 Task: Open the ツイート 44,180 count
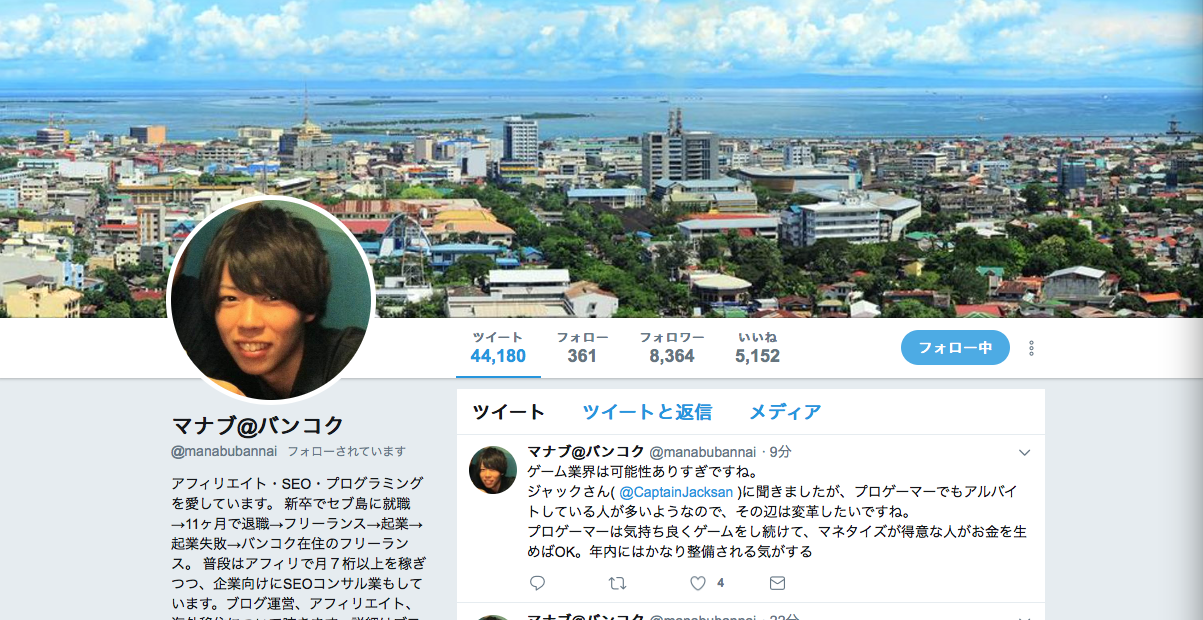point(498,347)
